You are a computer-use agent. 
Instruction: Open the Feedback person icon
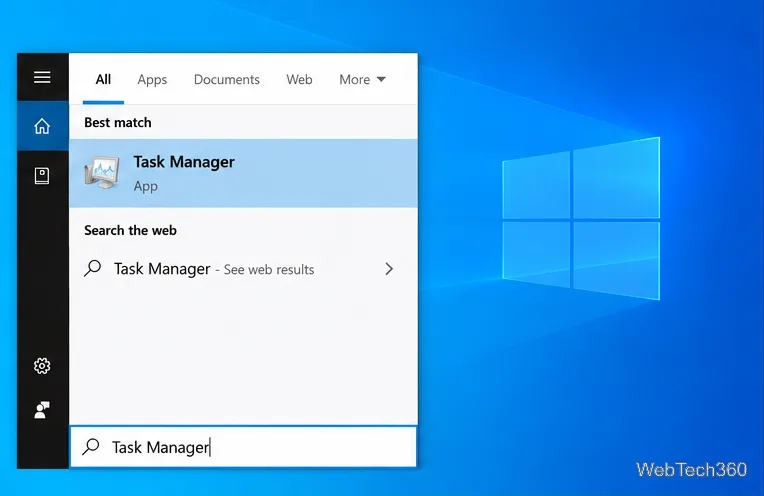pyautogui.click(x=42, y=410)
